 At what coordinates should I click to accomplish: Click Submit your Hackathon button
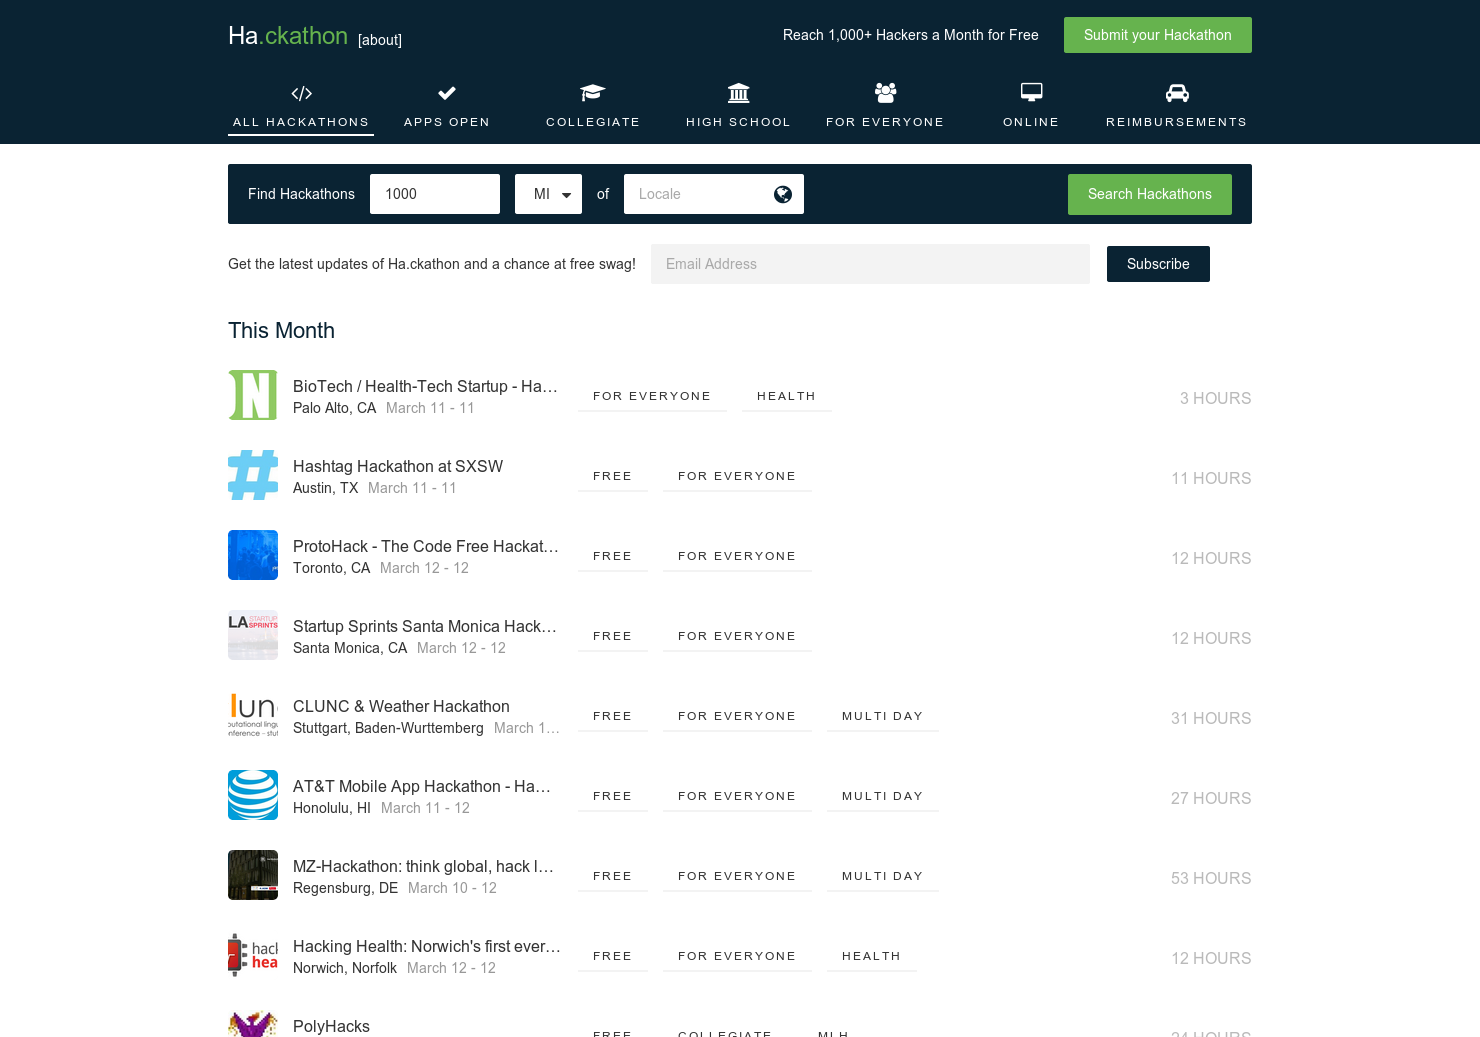1158,35
